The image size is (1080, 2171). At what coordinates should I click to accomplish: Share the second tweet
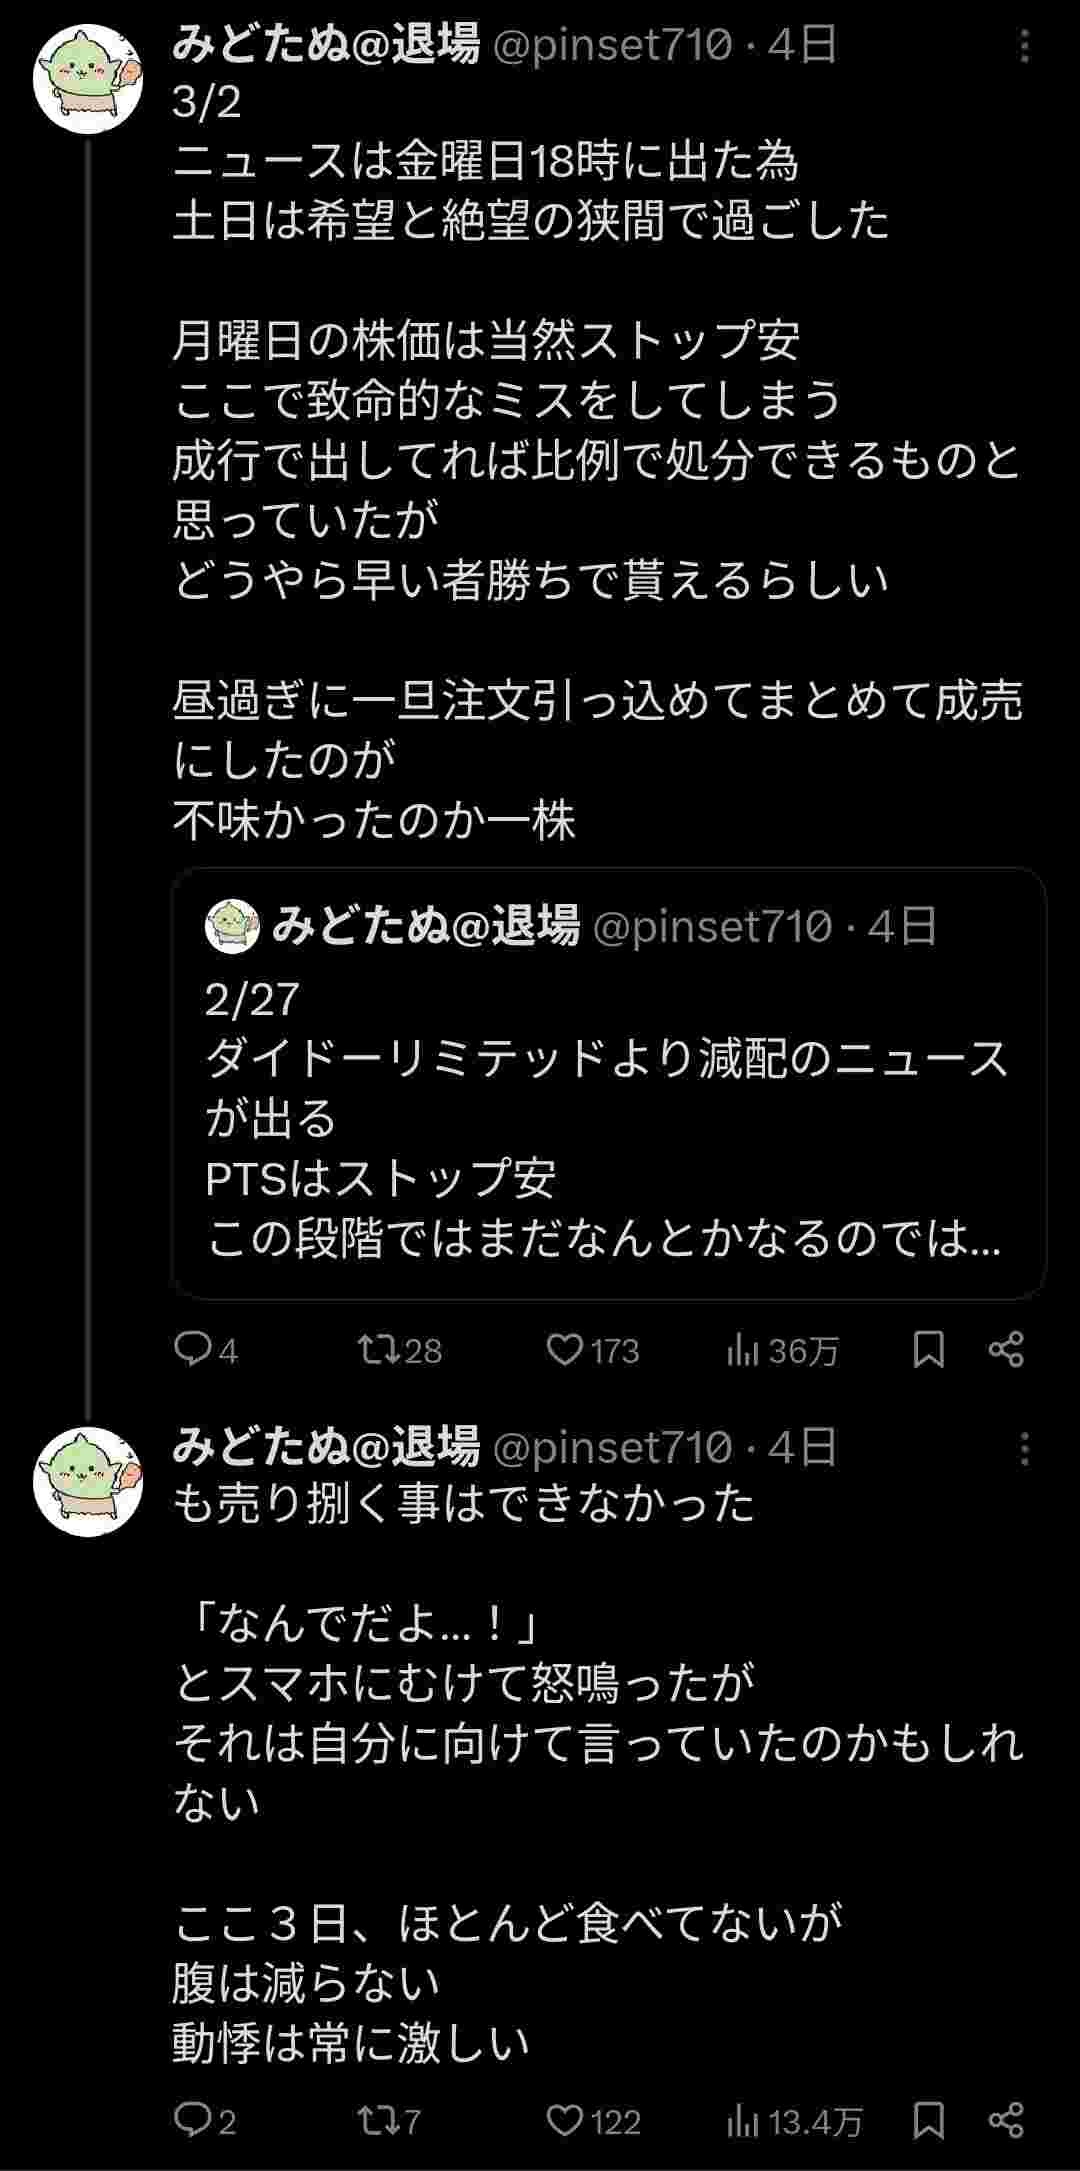coord(1006,2119)
